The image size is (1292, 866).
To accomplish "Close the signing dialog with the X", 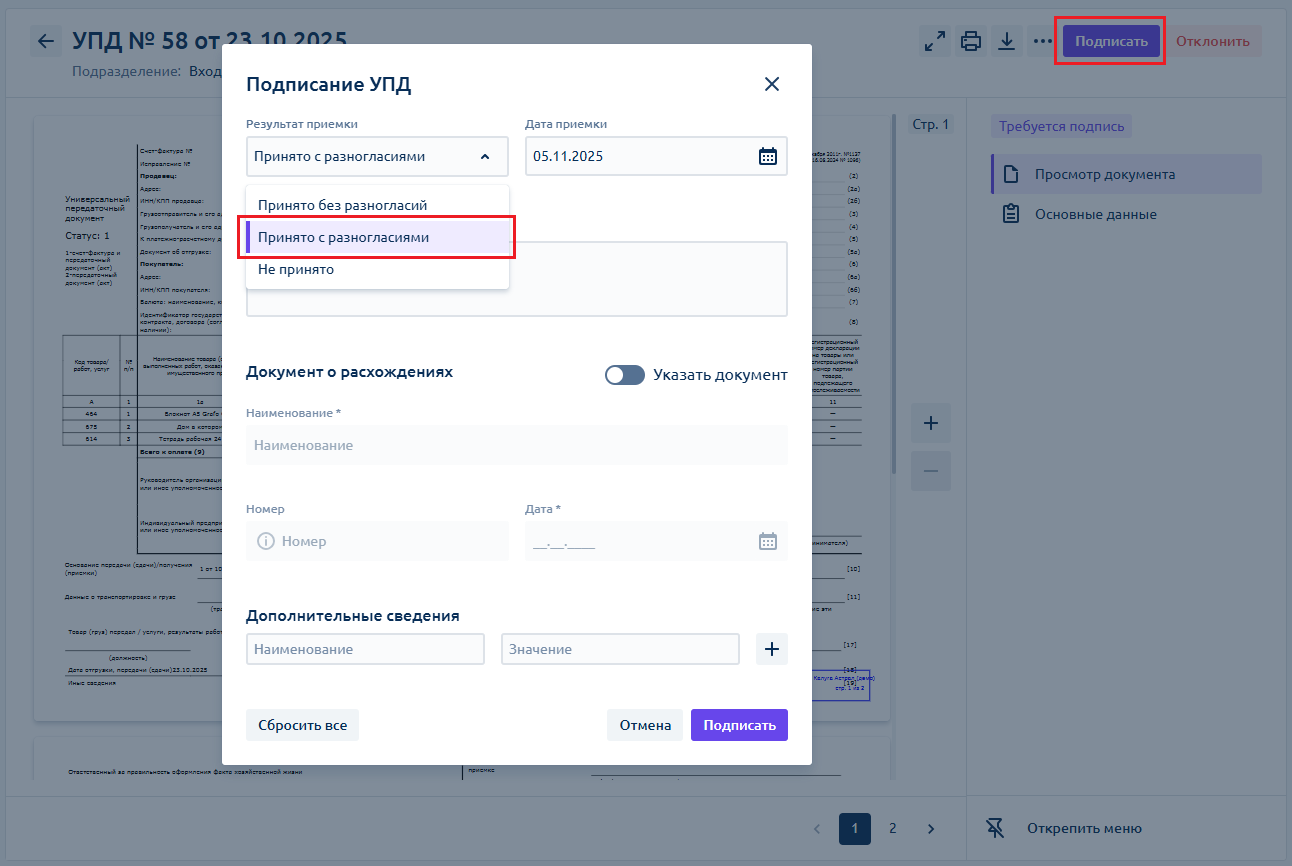I will pyautogui.click(x=771, y=84).
